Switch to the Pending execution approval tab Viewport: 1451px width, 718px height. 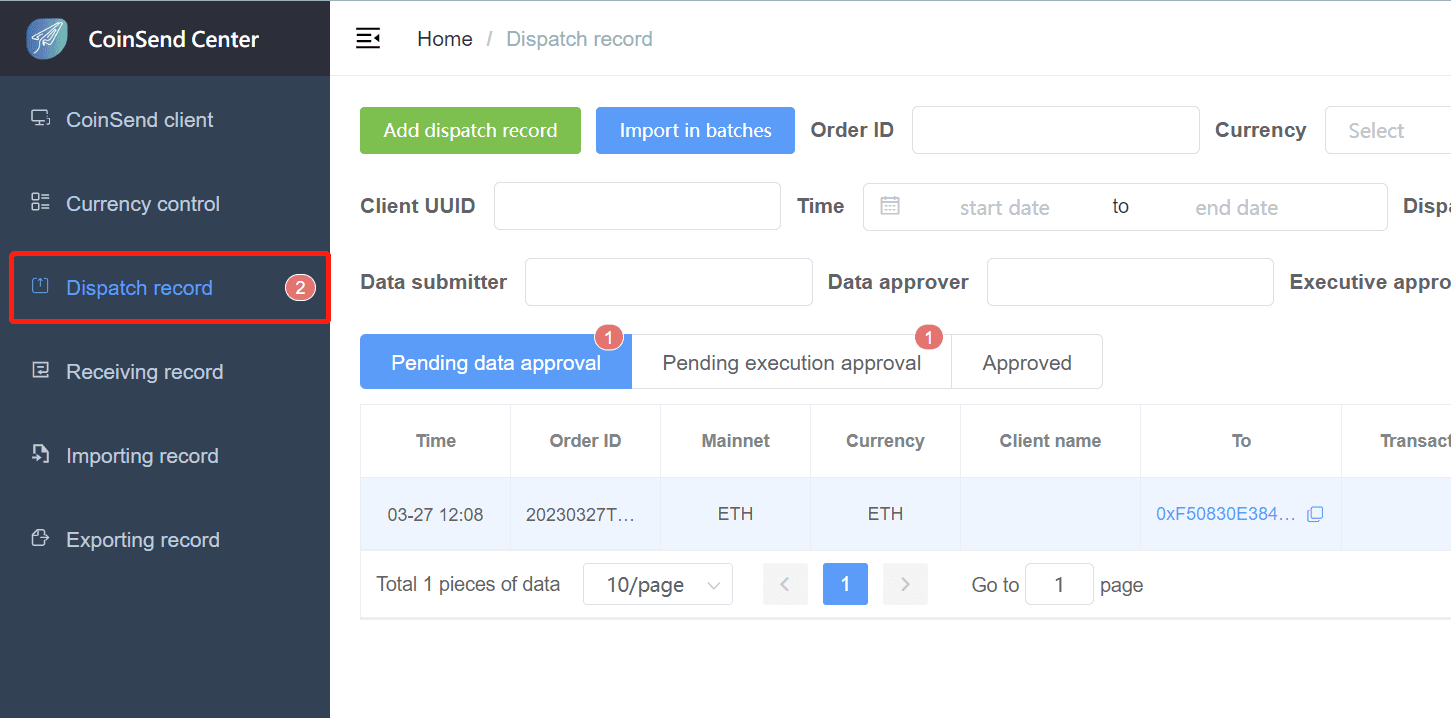tap(792, 362)
